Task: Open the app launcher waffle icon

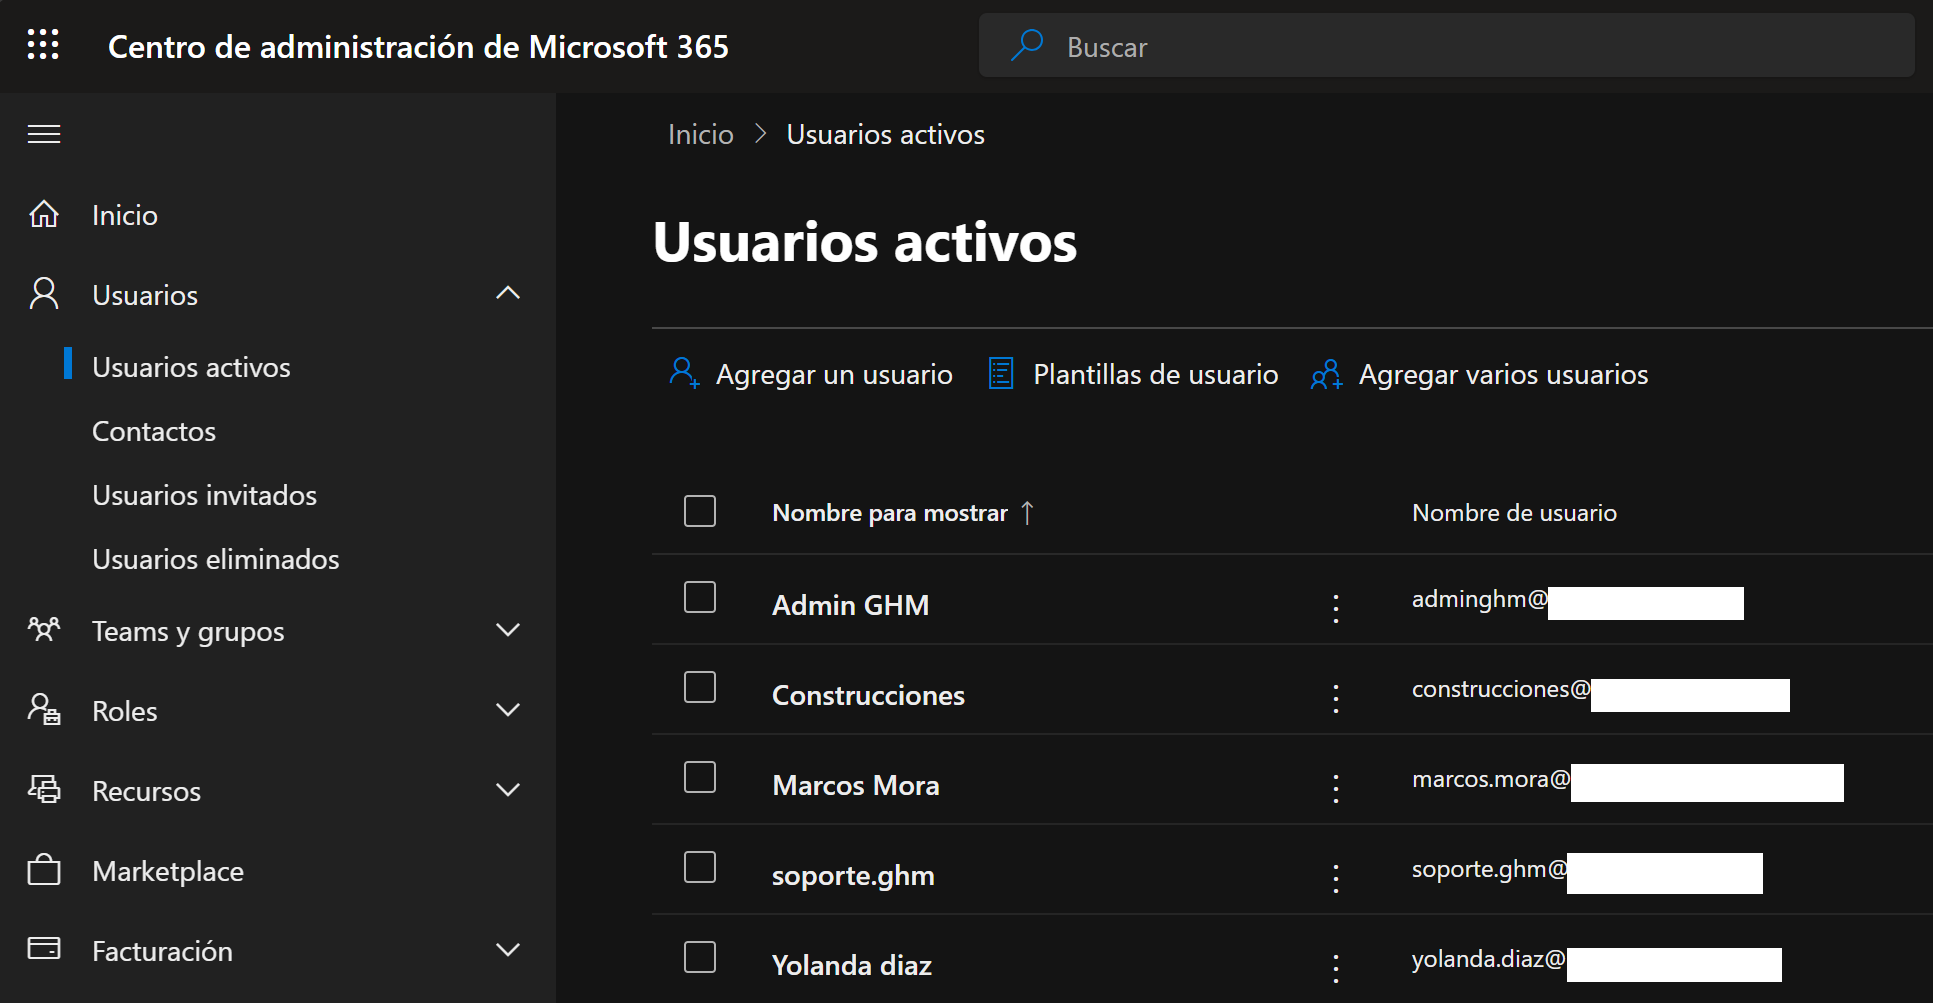Action: tap(43, 45)
